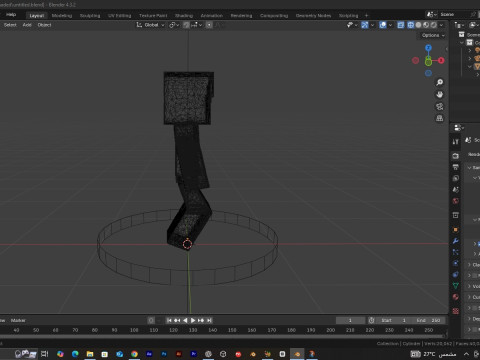Viewport: 480px width, 360px height.
Task: Select rendered viewport shading
Action: click(434, 25)
